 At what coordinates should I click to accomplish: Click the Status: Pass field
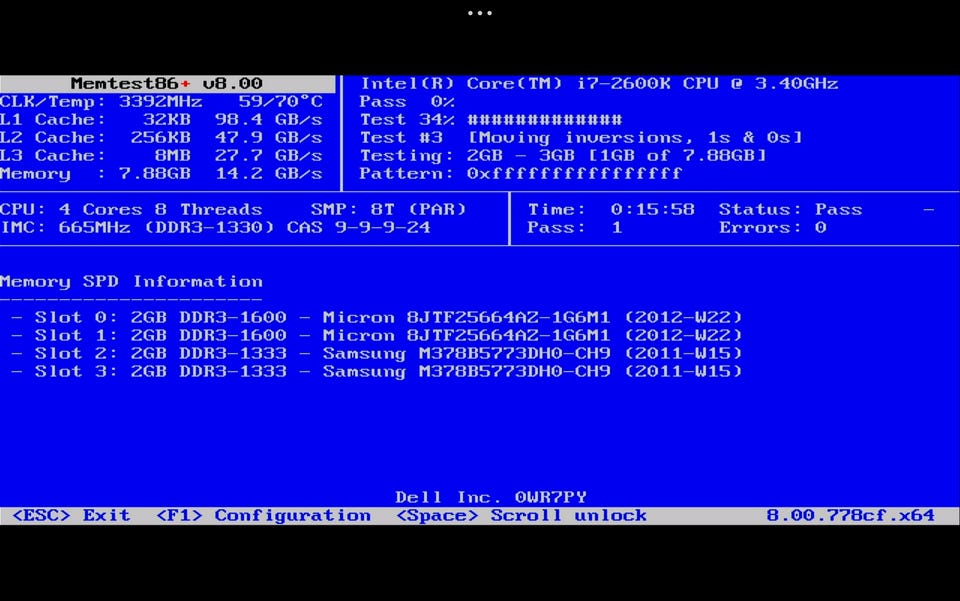[x=790, y=209]
